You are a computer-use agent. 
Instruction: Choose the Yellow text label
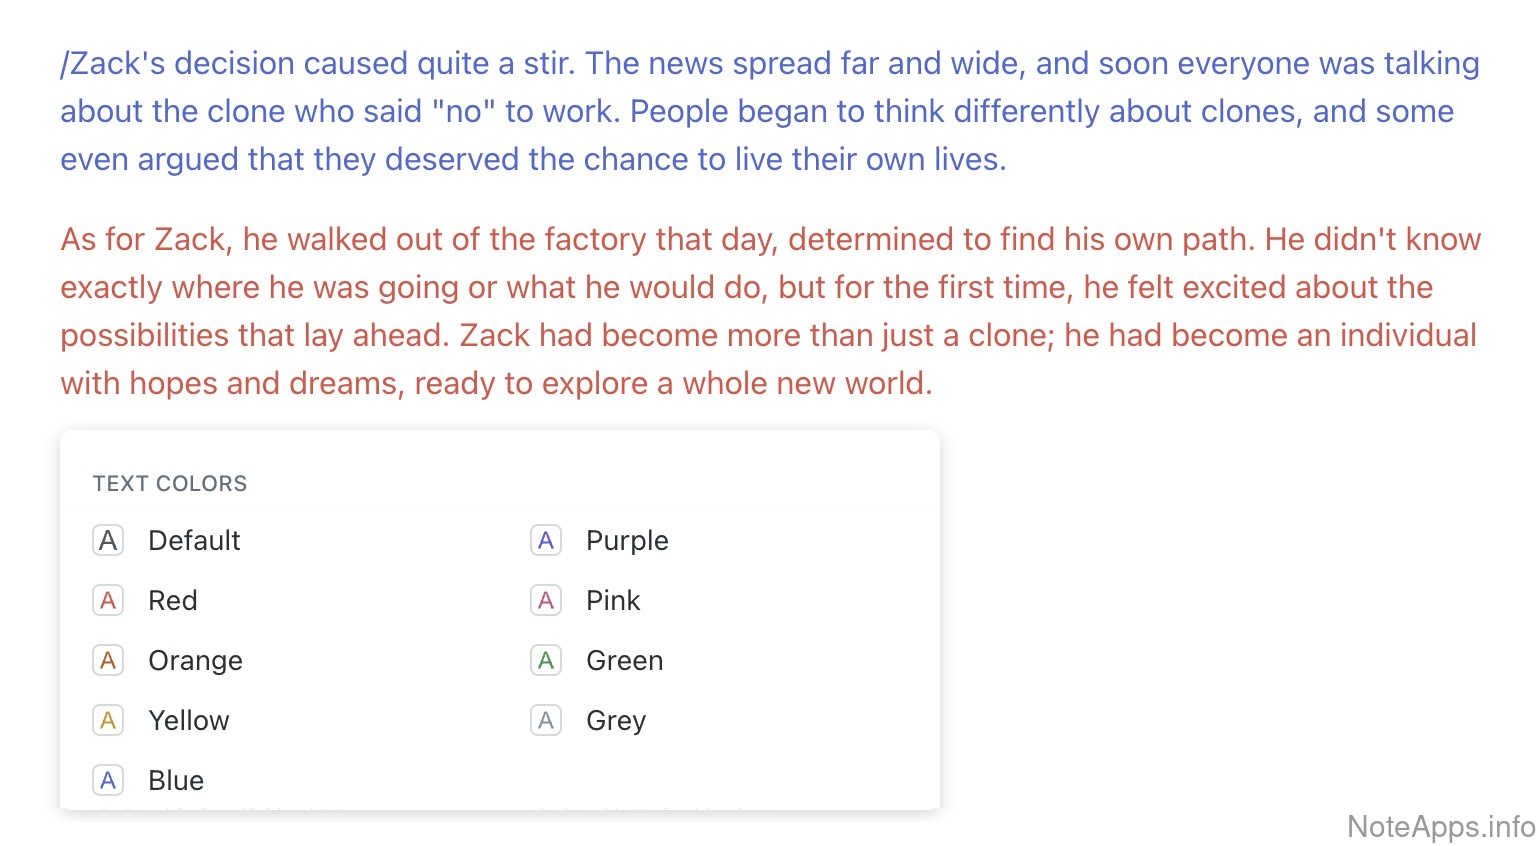pos(189,721)
